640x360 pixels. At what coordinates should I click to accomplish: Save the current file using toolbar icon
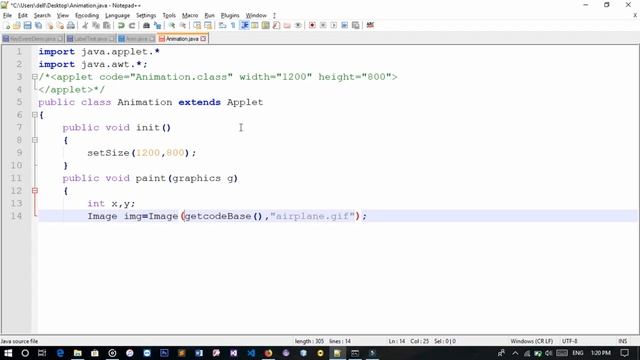click(x=27, y=25)
